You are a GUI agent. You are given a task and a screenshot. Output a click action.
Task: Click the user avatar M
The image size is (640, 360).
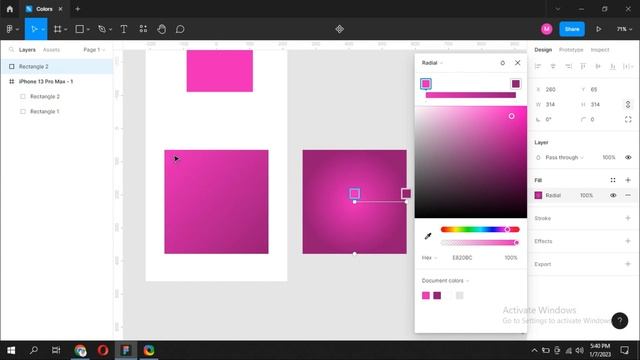tap(547, 29)
